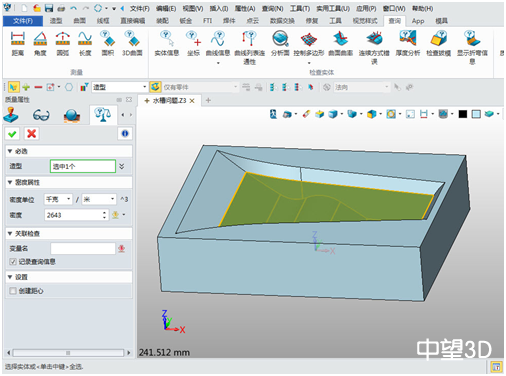This screenshot has height=376, width=506.
Task: Open the coordinate (坐标) query tool
Action: [x=193, y=43]
